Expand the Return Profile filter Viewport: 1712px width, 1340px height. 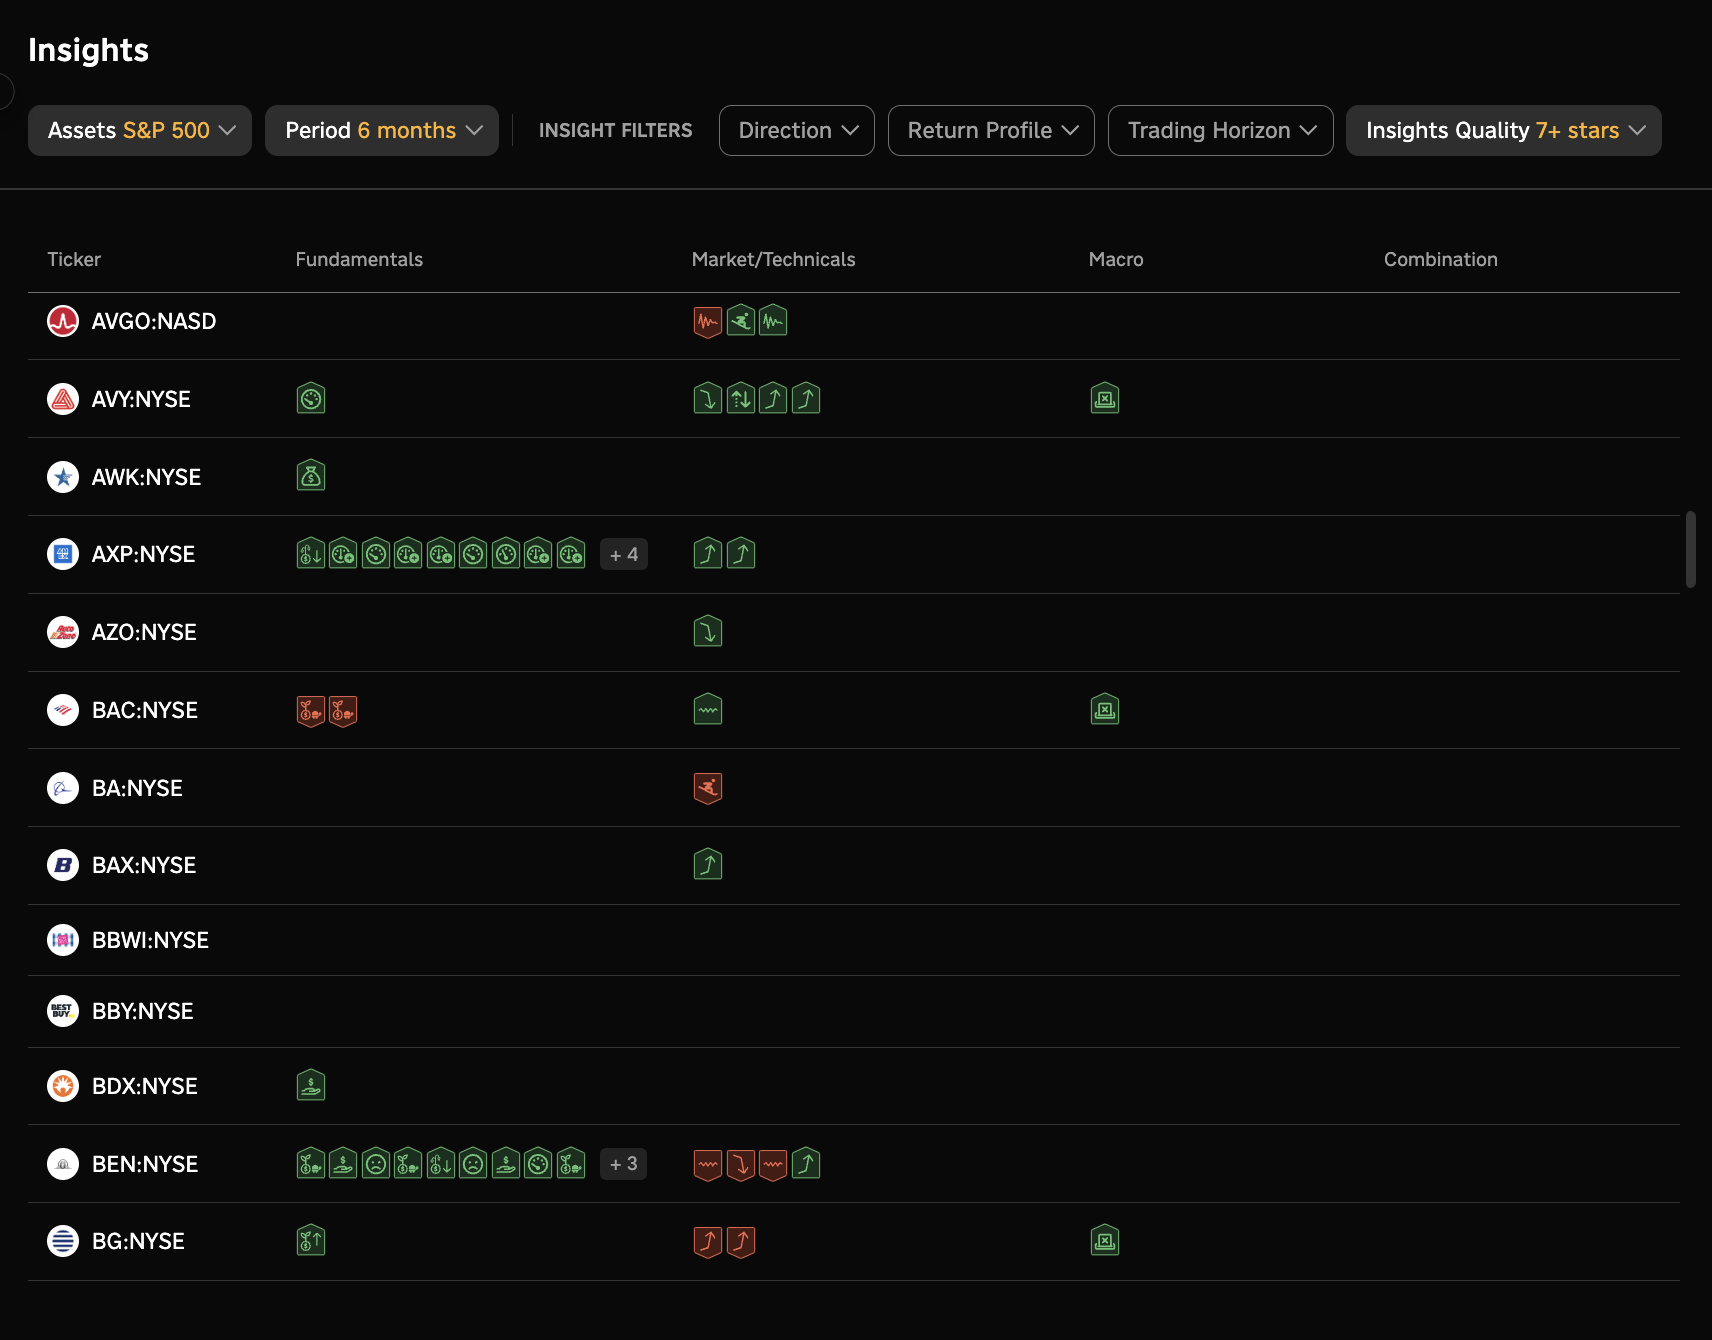991,130
